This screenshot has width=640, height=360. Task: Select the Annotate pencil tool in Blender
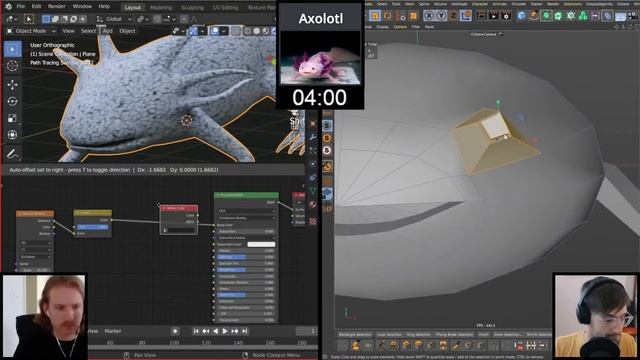tap(13, 154)
